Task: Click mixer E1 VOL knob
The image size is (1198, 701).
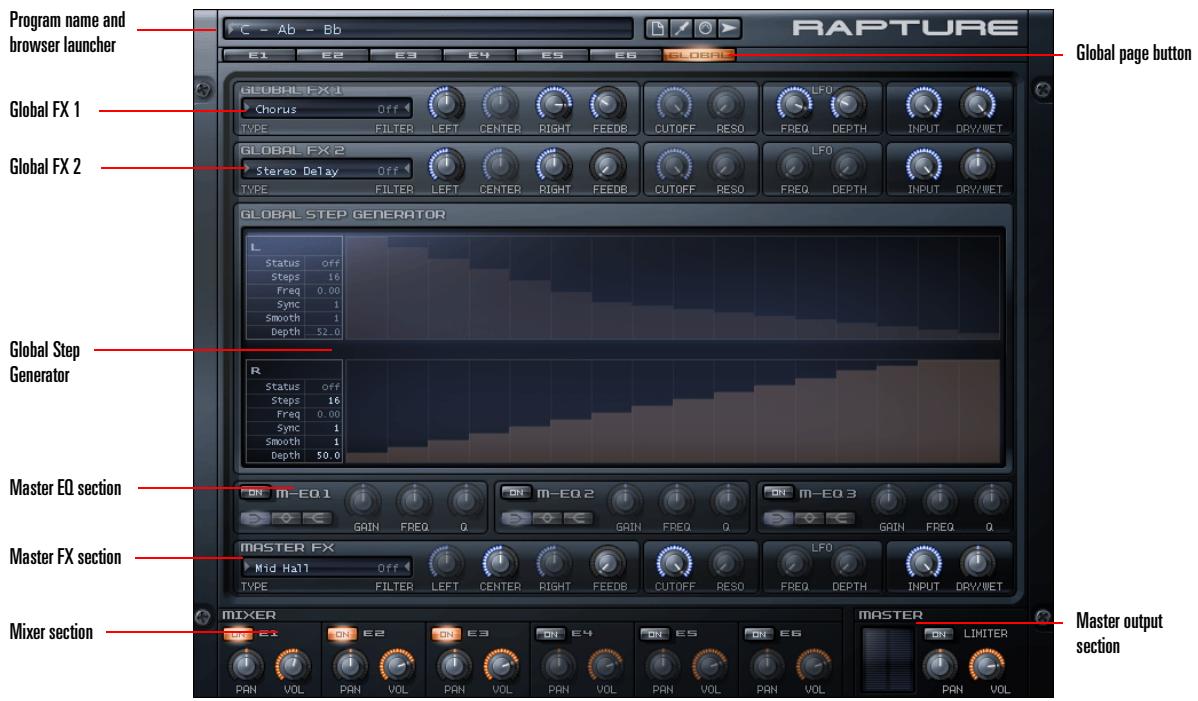Action: coord(293,666)
